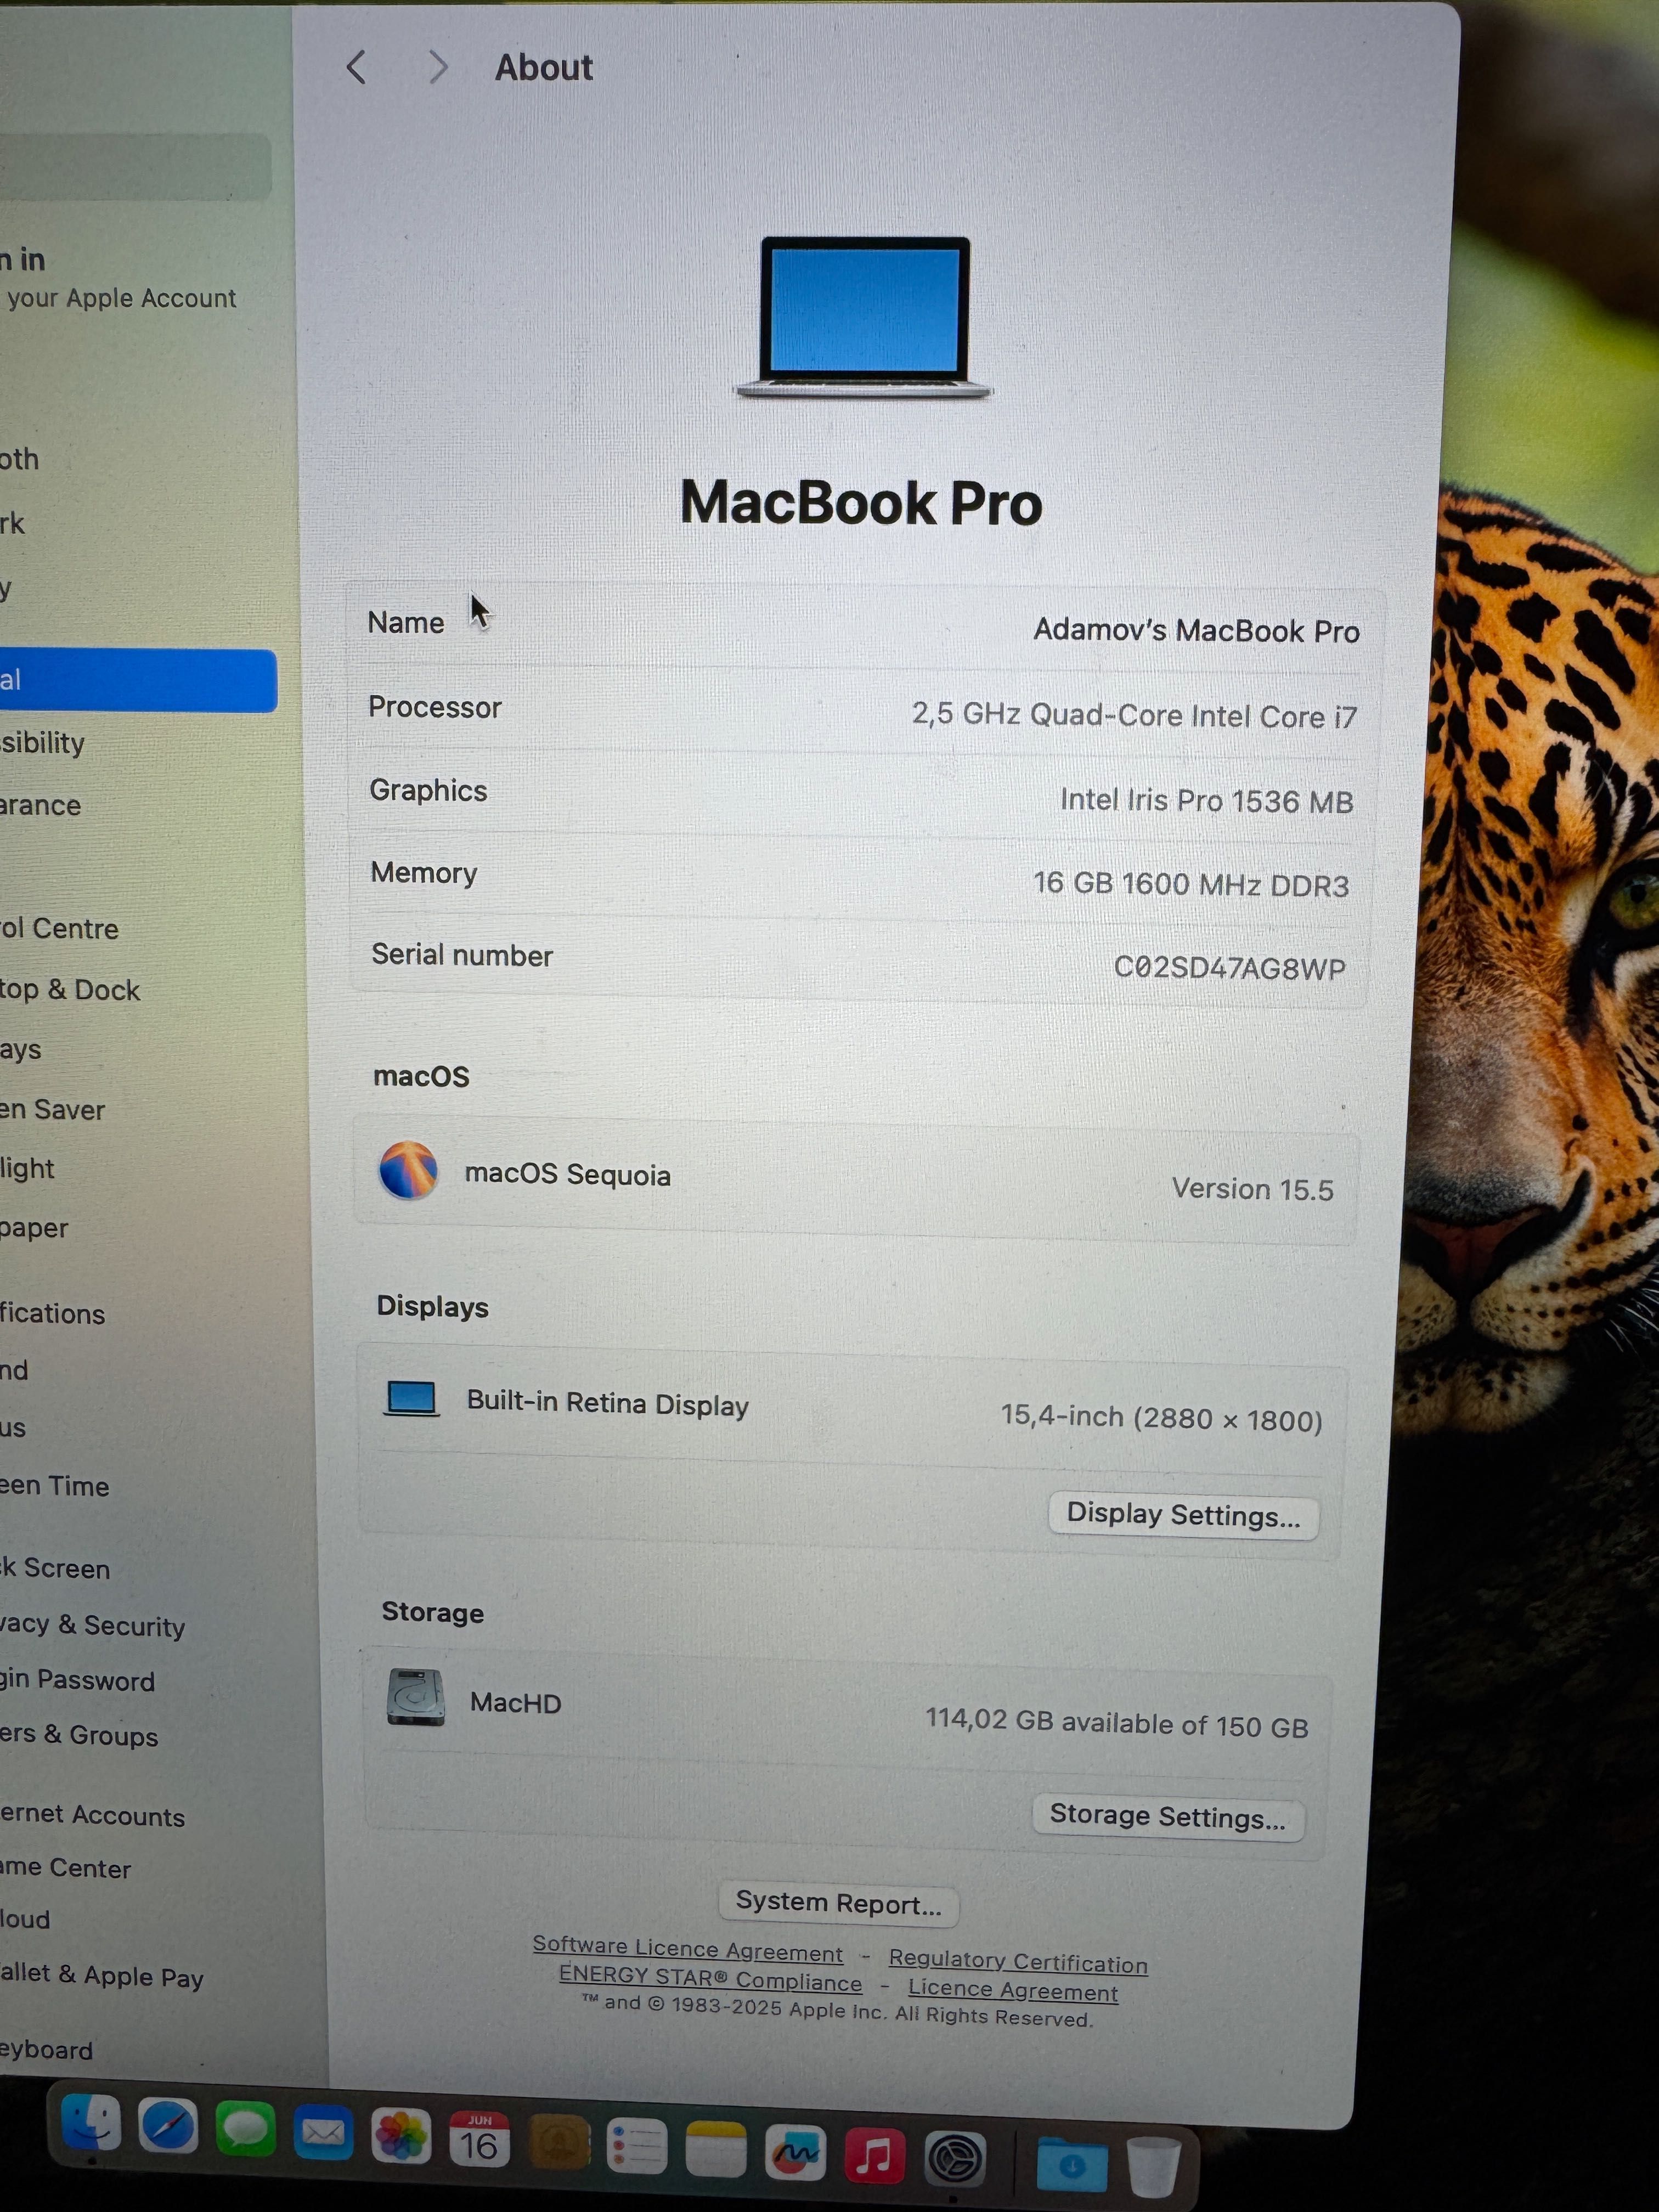Click processor value 2,5 GHz Quad-Core Intel Core i7
The height and width of the screenshot is (2212, 1659).
[1134, 716]
